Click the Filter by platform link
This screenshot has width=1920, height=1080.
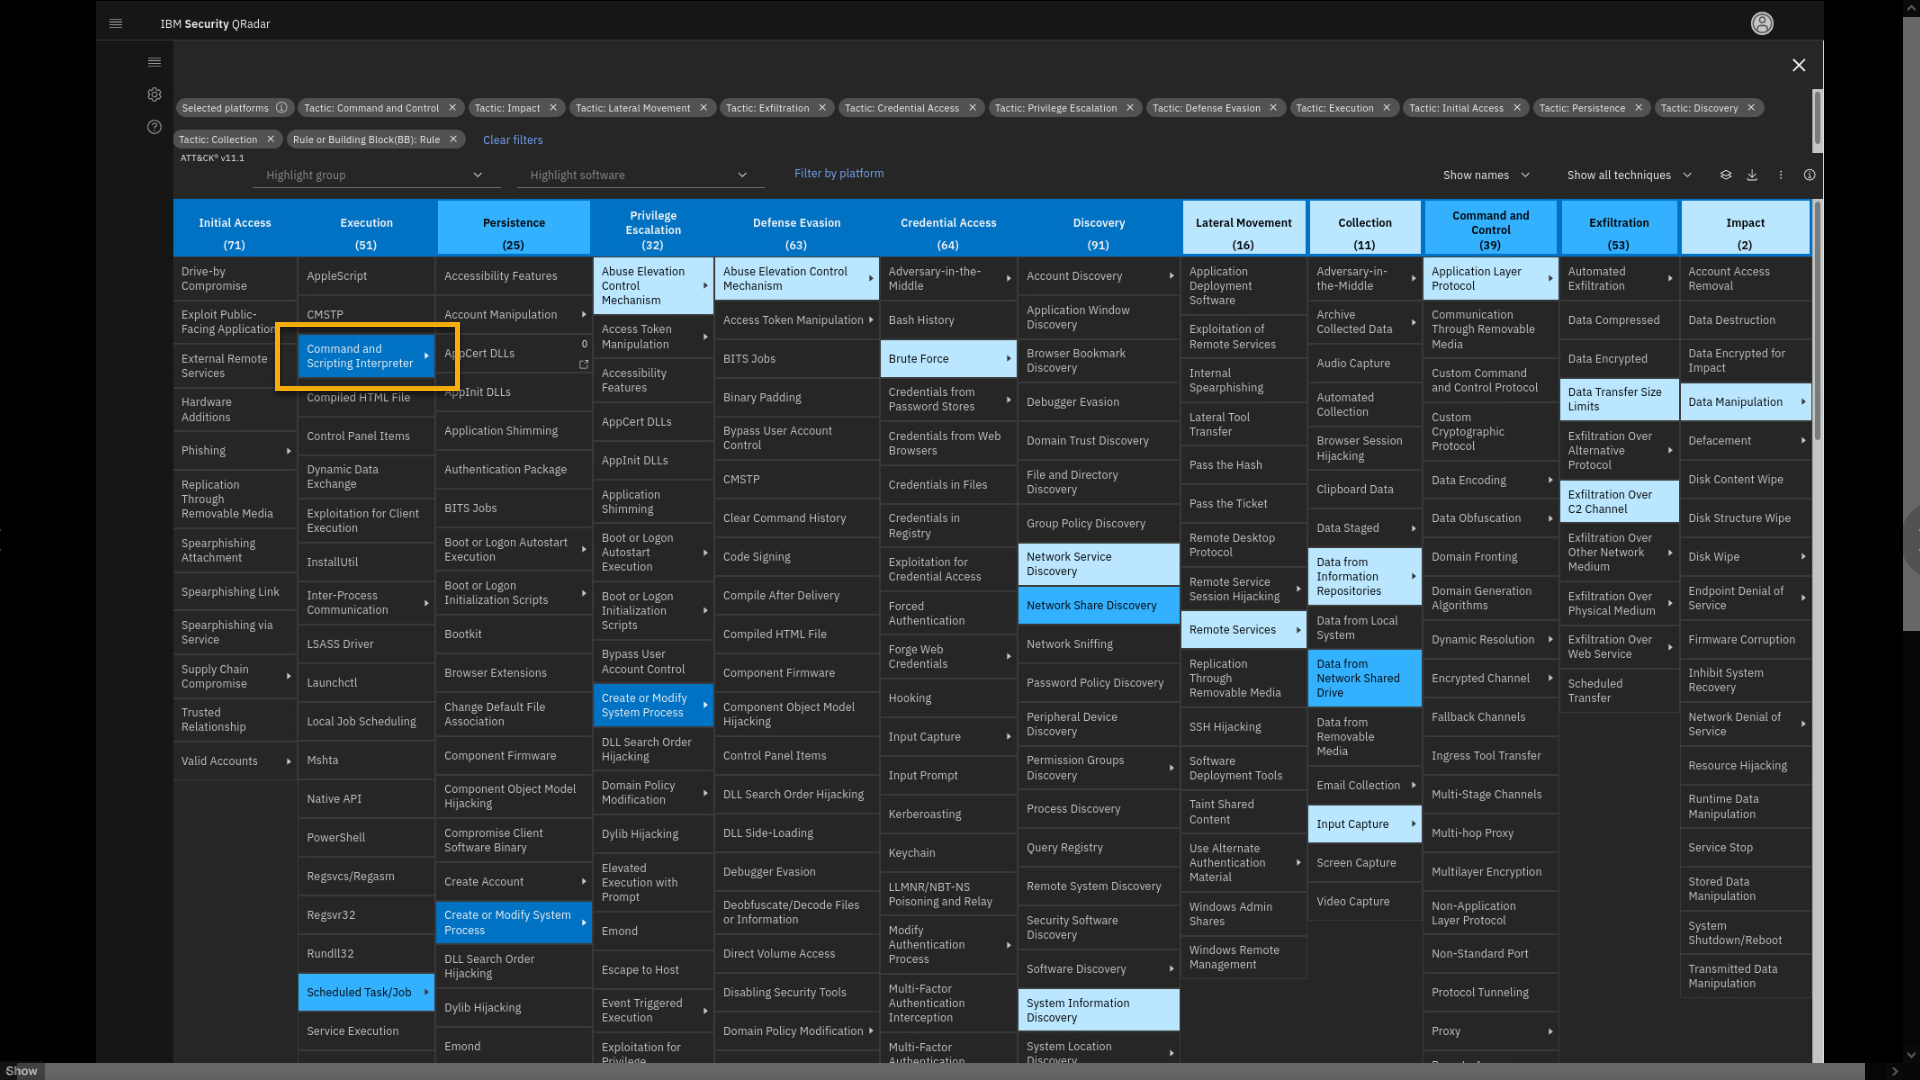[839, 174]
